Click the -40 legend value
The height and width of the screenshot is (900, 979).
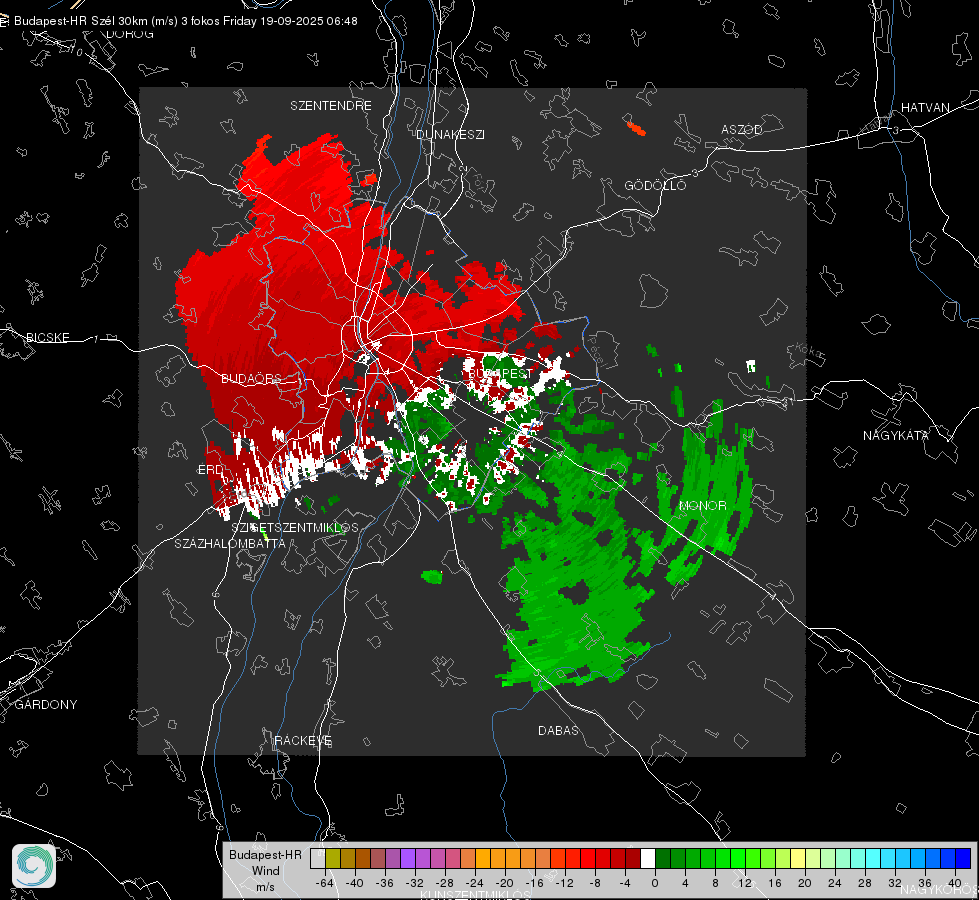[355, 883]
